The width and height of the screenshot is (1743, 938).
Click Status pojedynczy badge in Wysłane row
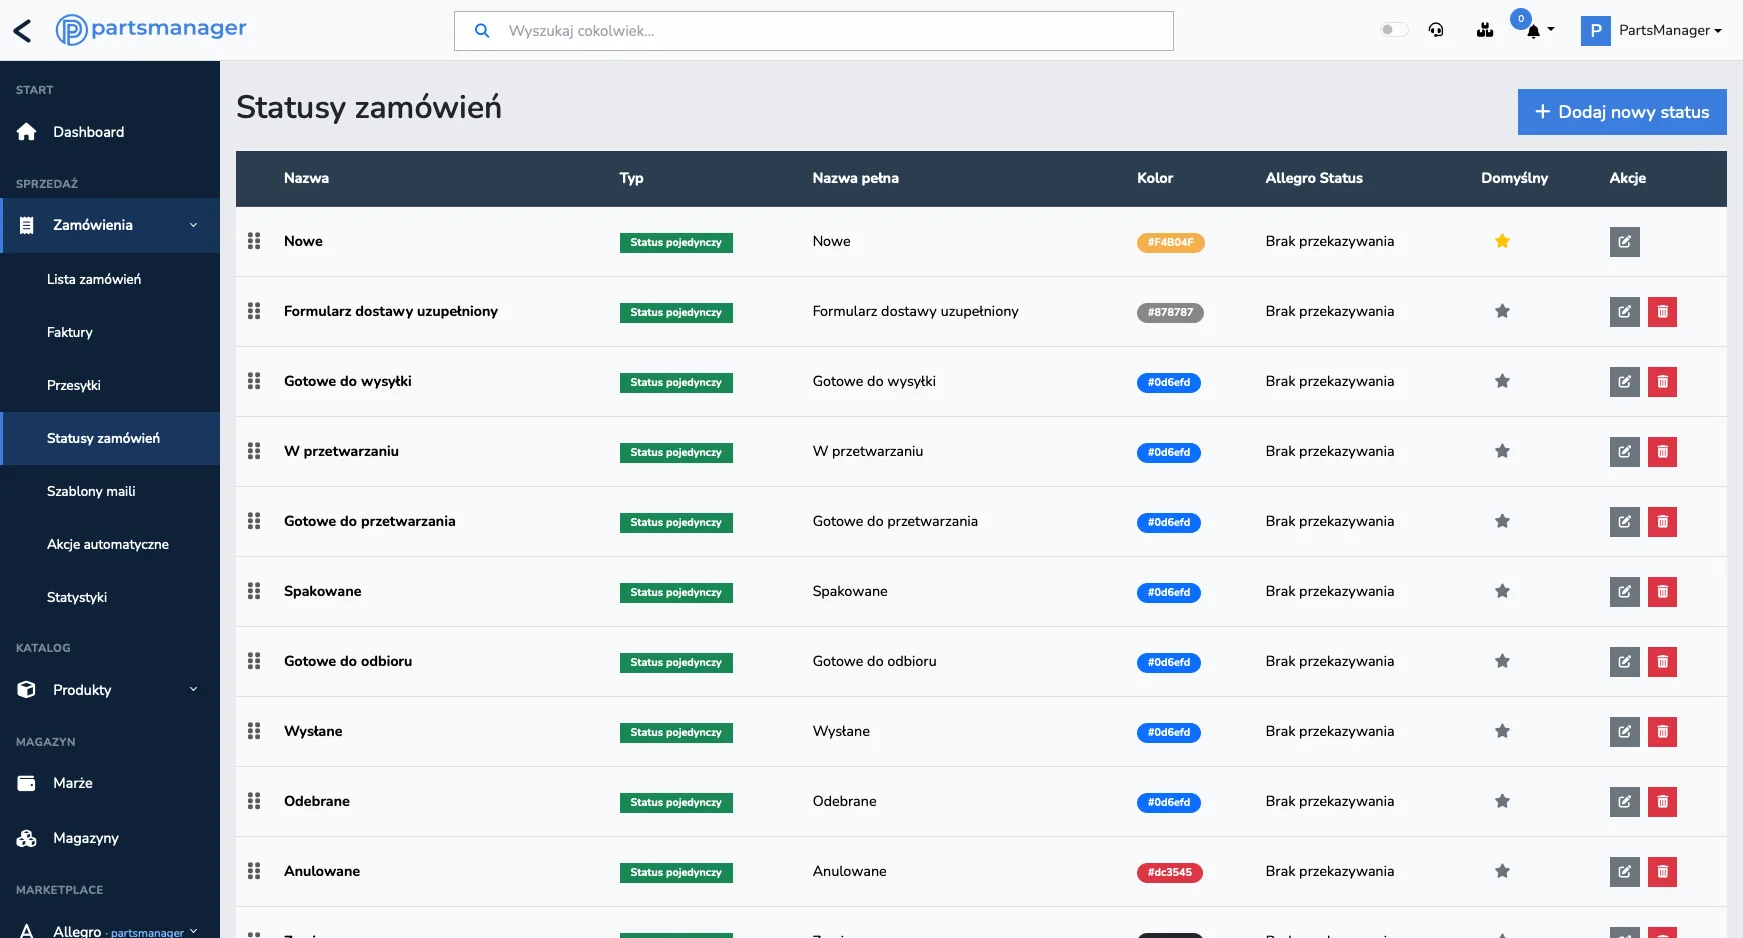tap(676, 732)
